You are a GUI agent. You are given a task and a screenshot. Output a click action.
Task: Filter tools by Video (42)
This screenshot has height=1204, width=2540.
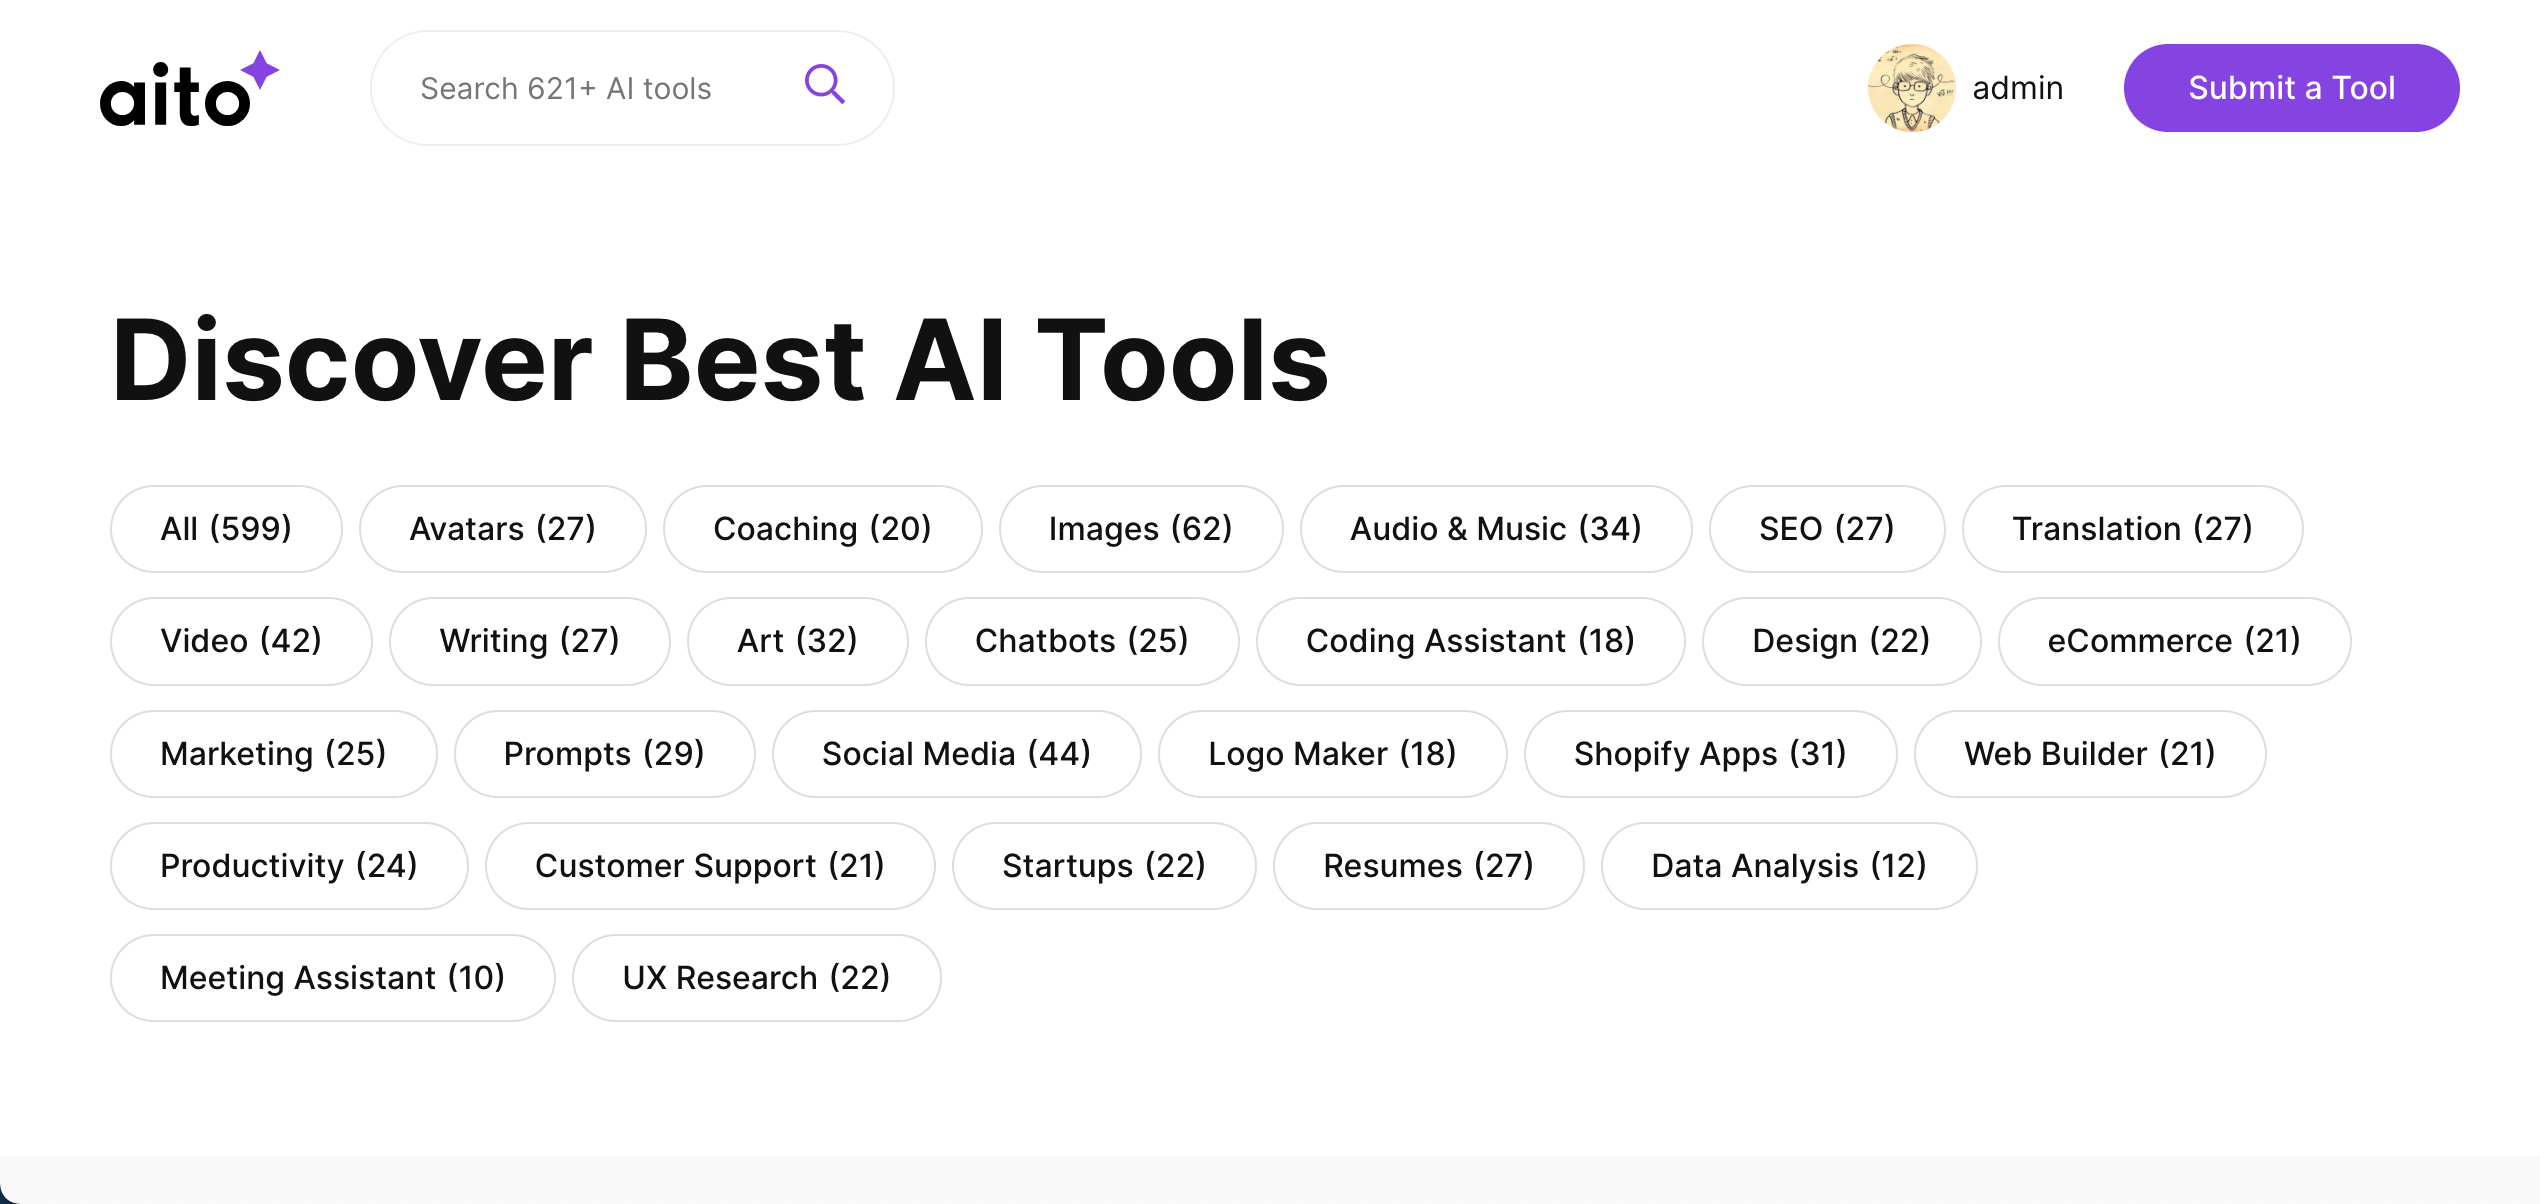[241, 641]
